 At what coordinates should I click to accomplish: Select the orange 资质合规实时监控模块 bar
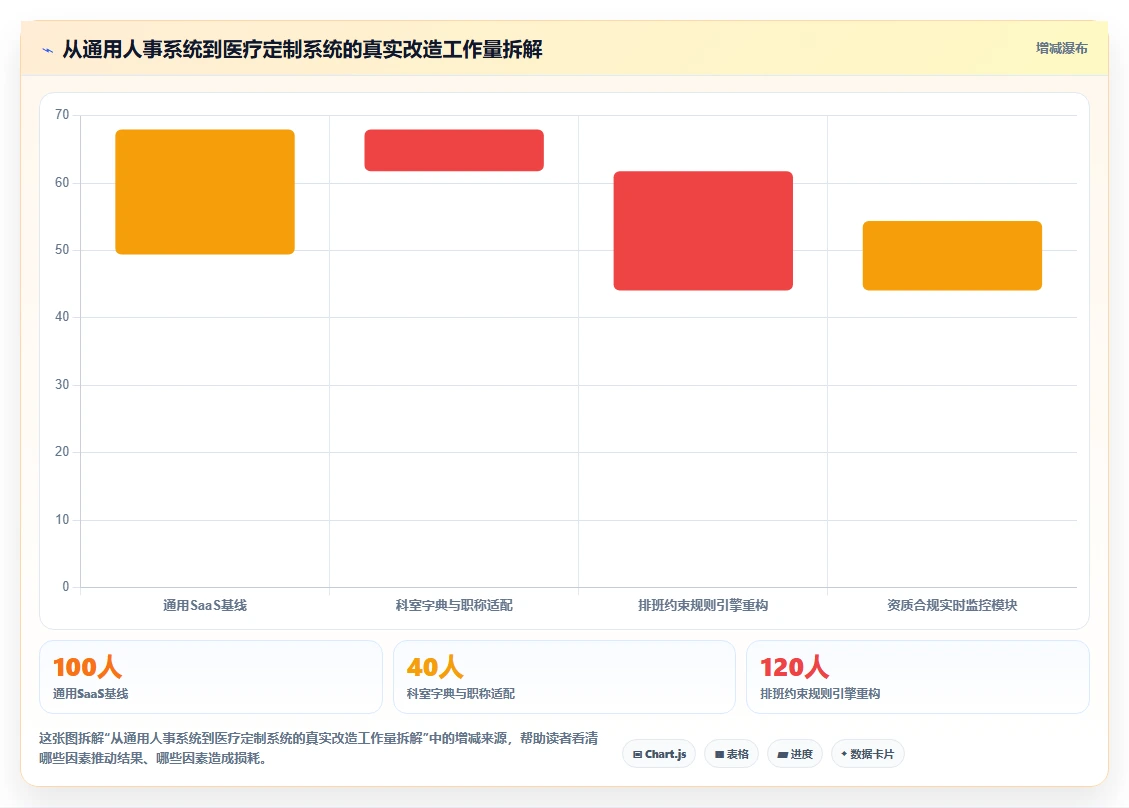tap(952, 256)
